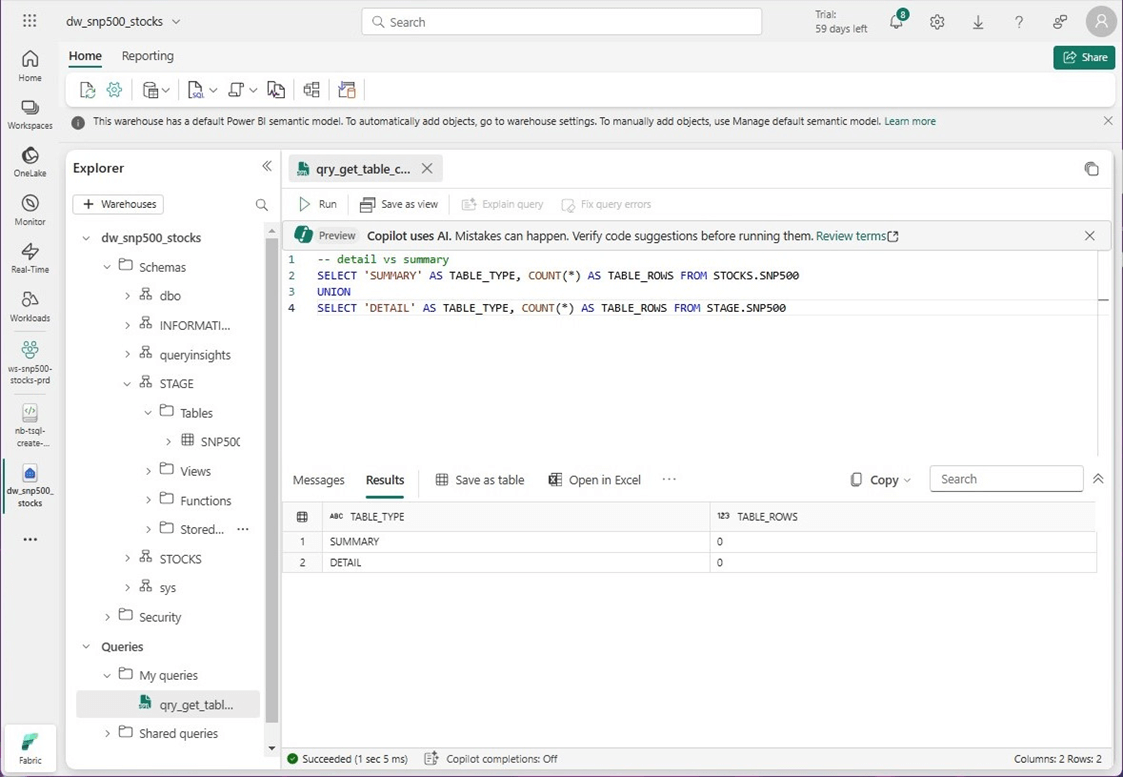1123x777 pixels.
Task: Open the app launcher grid icon
Action: (x=30, y=21)
